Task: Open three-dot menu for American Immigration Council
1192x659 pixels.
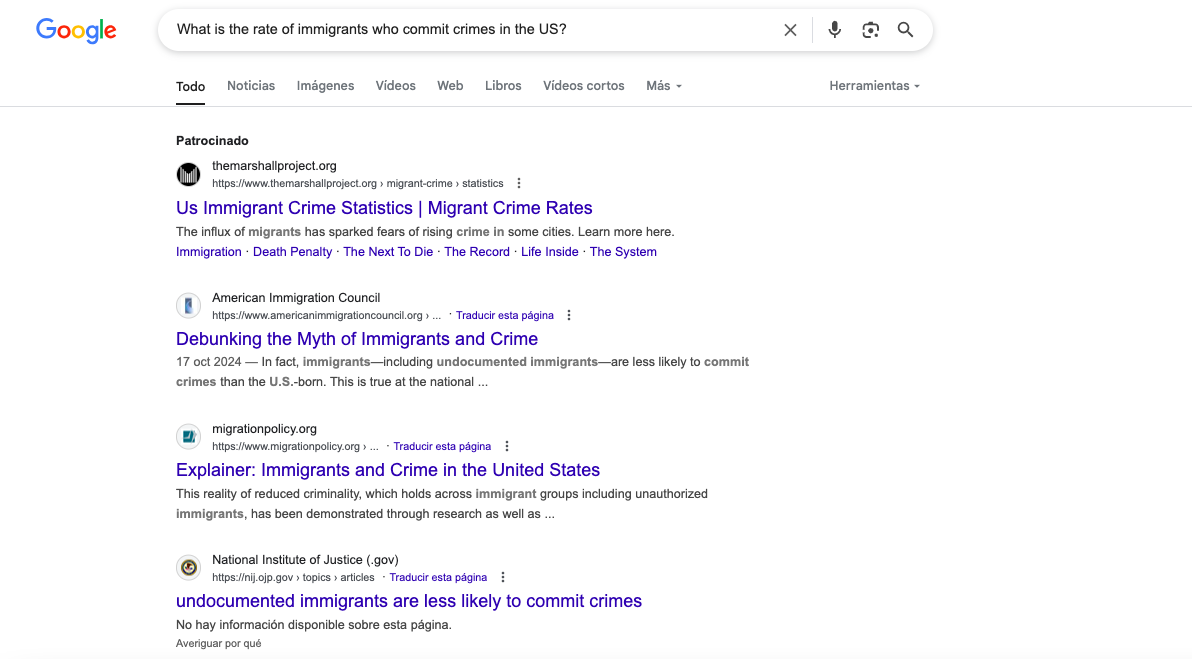Action: (569, 315)
